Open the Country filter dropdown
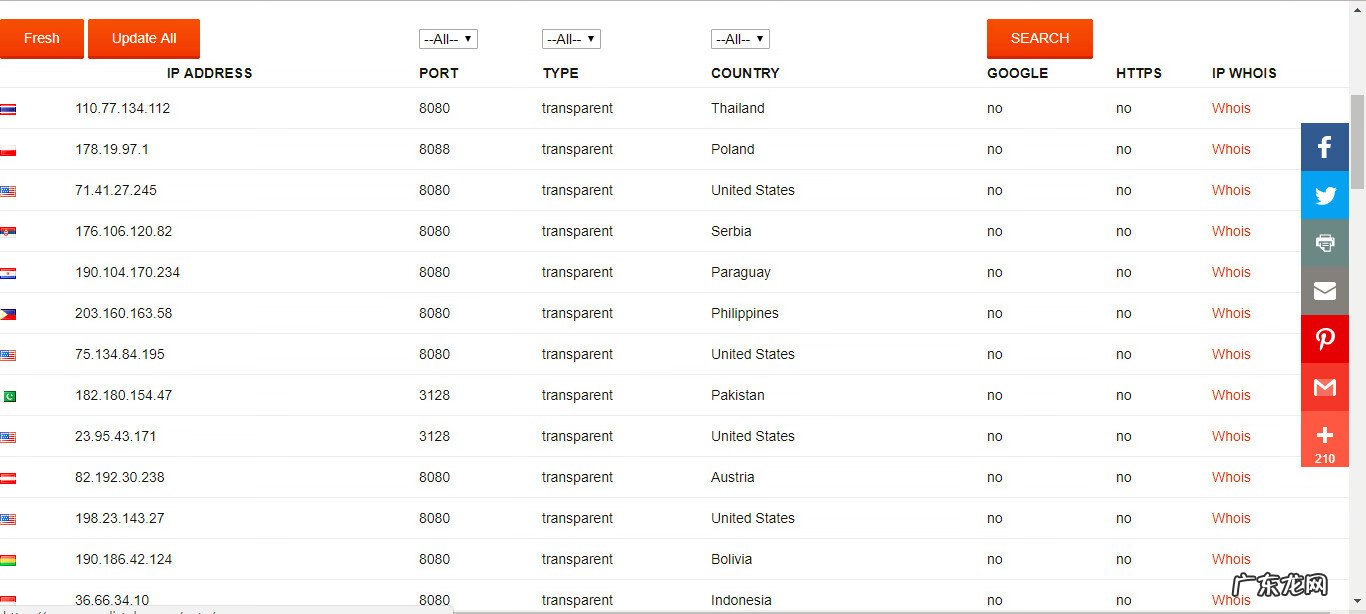Viewport: 1366px width, 614px height. coord(740,39)
